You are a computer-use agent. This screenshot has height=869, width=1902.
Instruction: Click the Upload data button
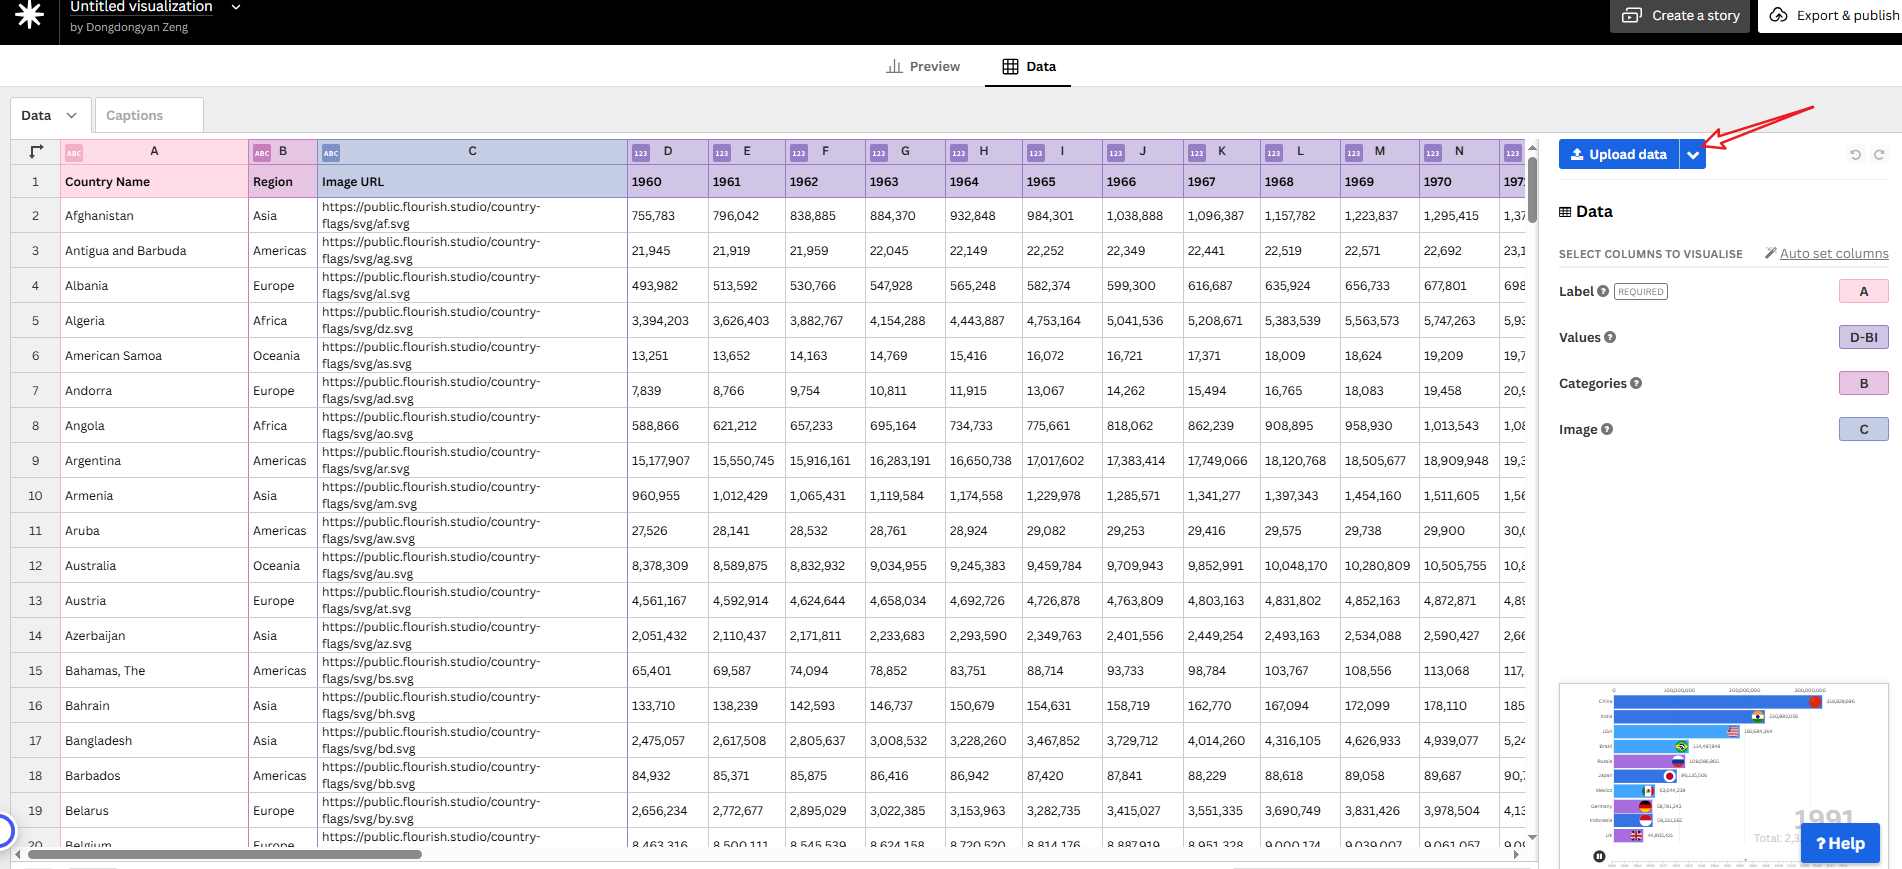point(1619,154)
